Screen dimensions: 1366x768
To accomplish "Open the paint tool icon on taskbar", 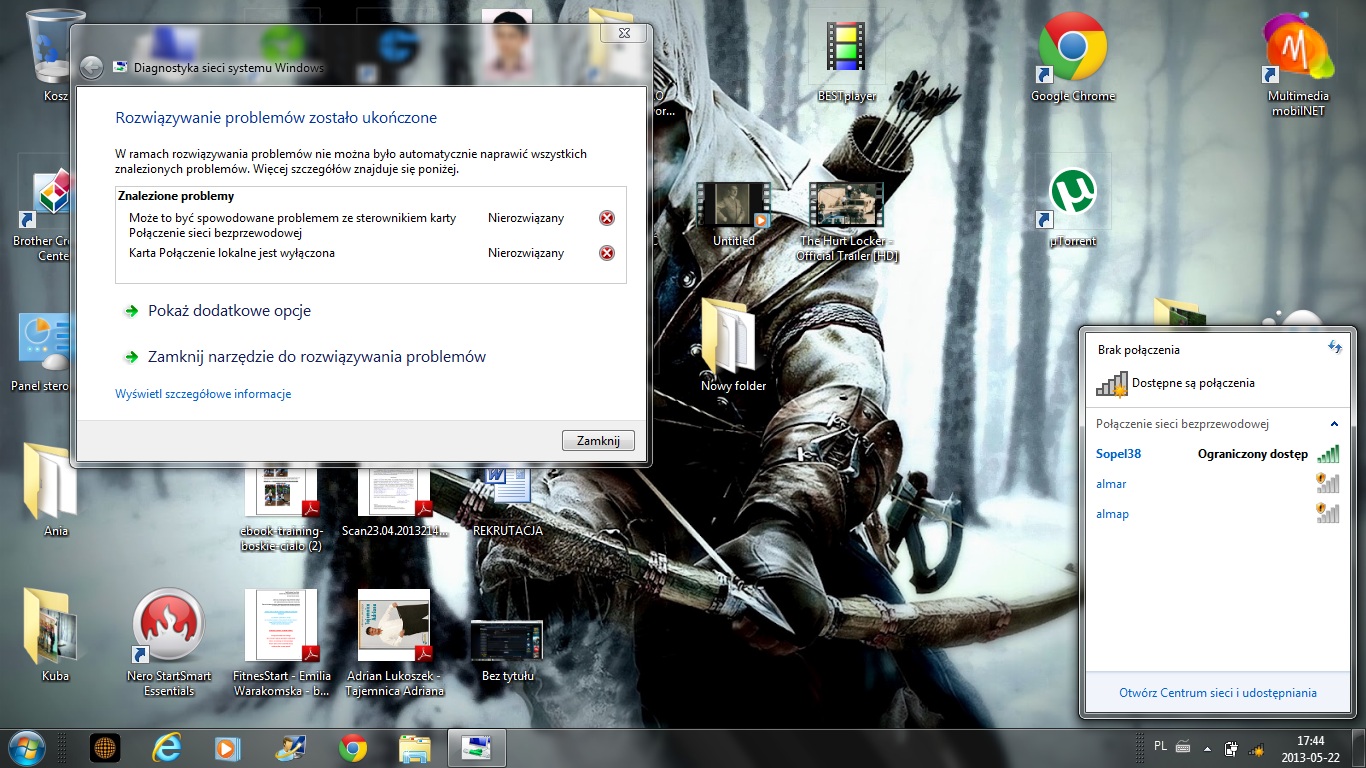I will tap(290, 747).
